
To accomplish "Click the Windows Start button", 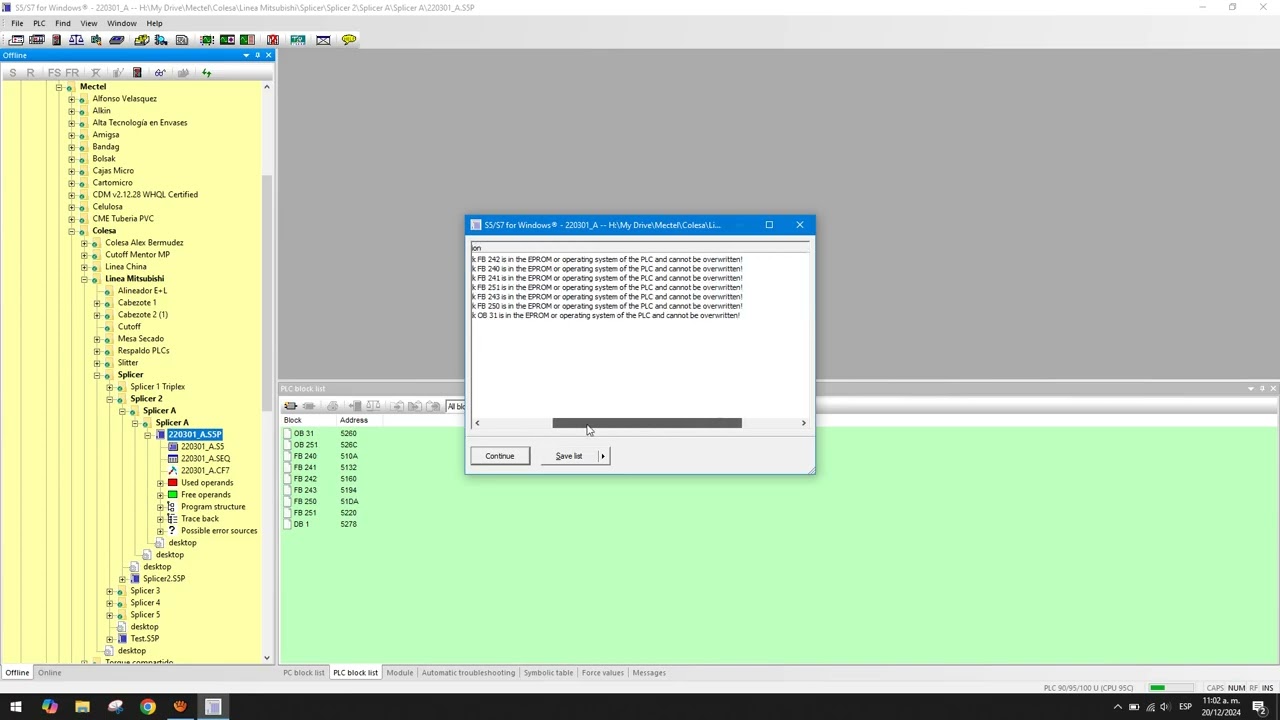I will coord(16,707).
